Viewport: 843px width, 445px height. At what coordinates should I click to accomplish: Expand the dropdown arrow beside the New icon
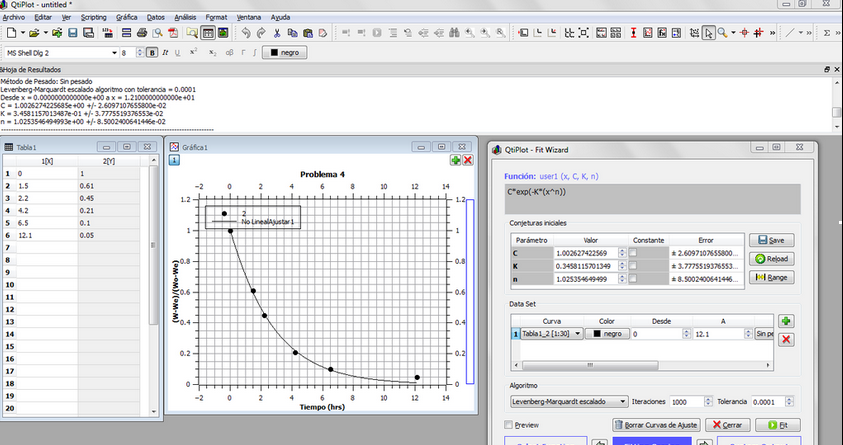click(x=23, y=33)
